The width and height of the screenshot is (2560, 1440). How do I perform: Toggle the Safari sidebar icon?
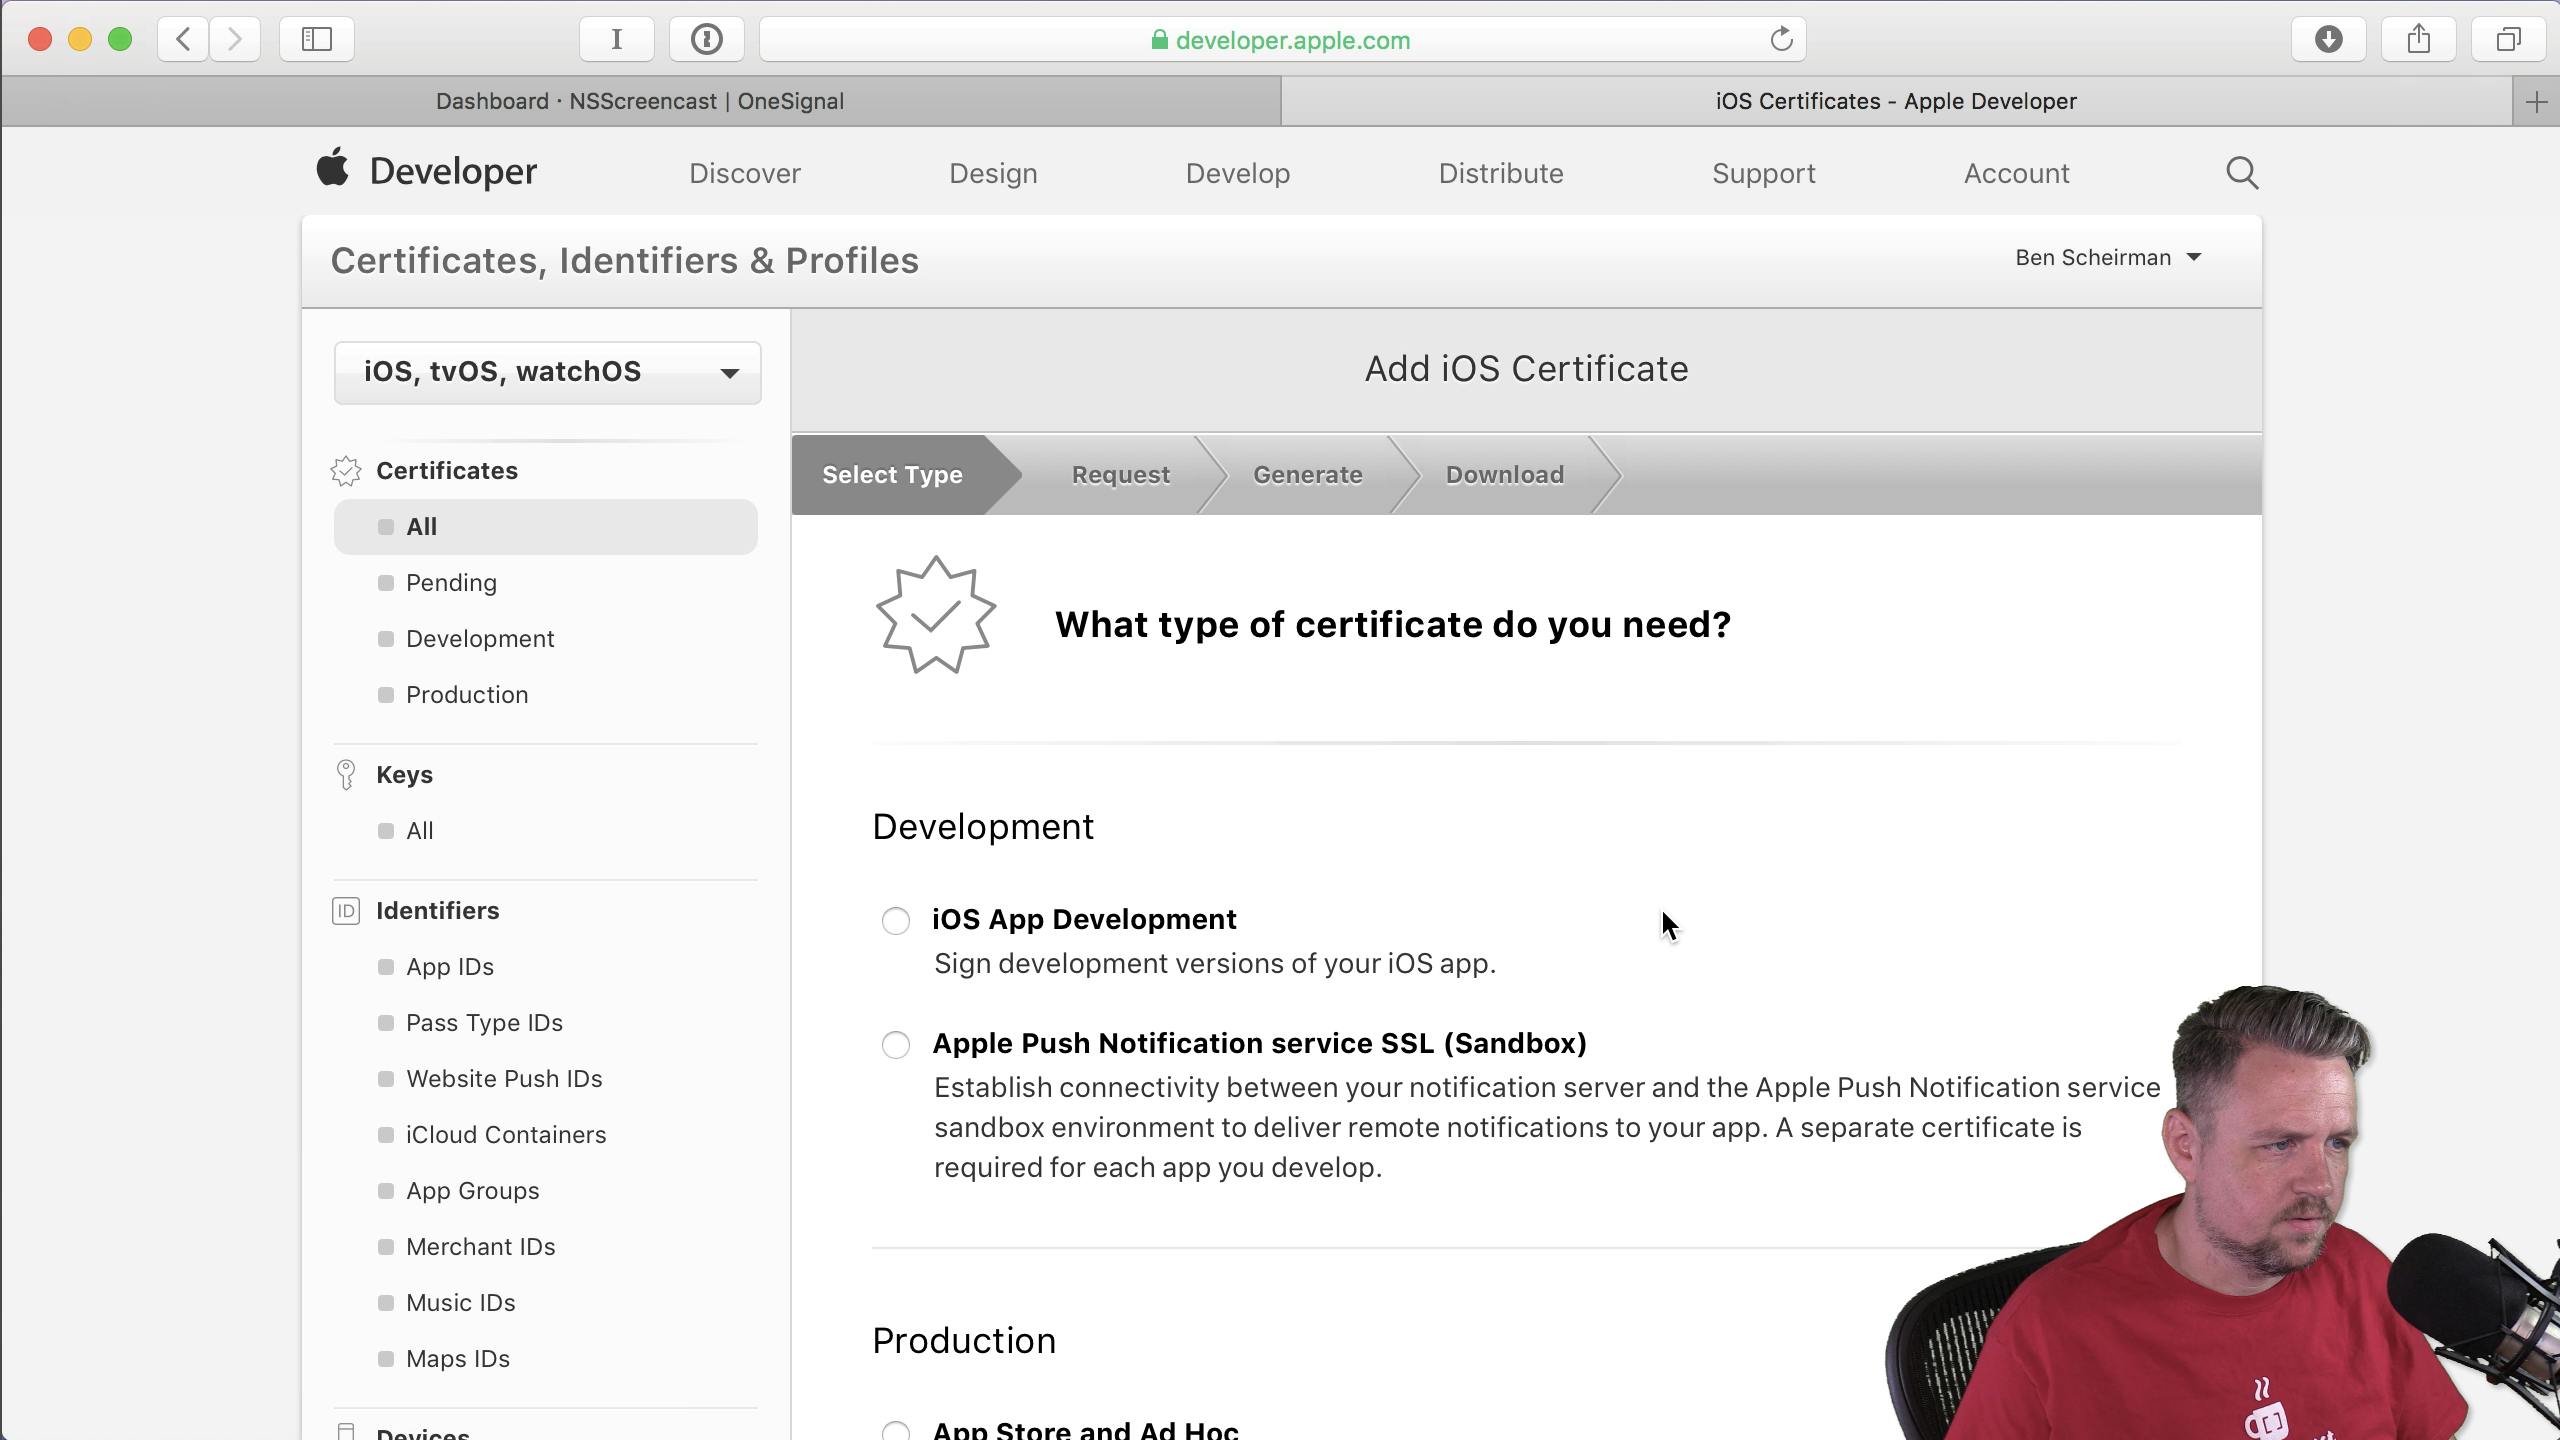[316, 39]
